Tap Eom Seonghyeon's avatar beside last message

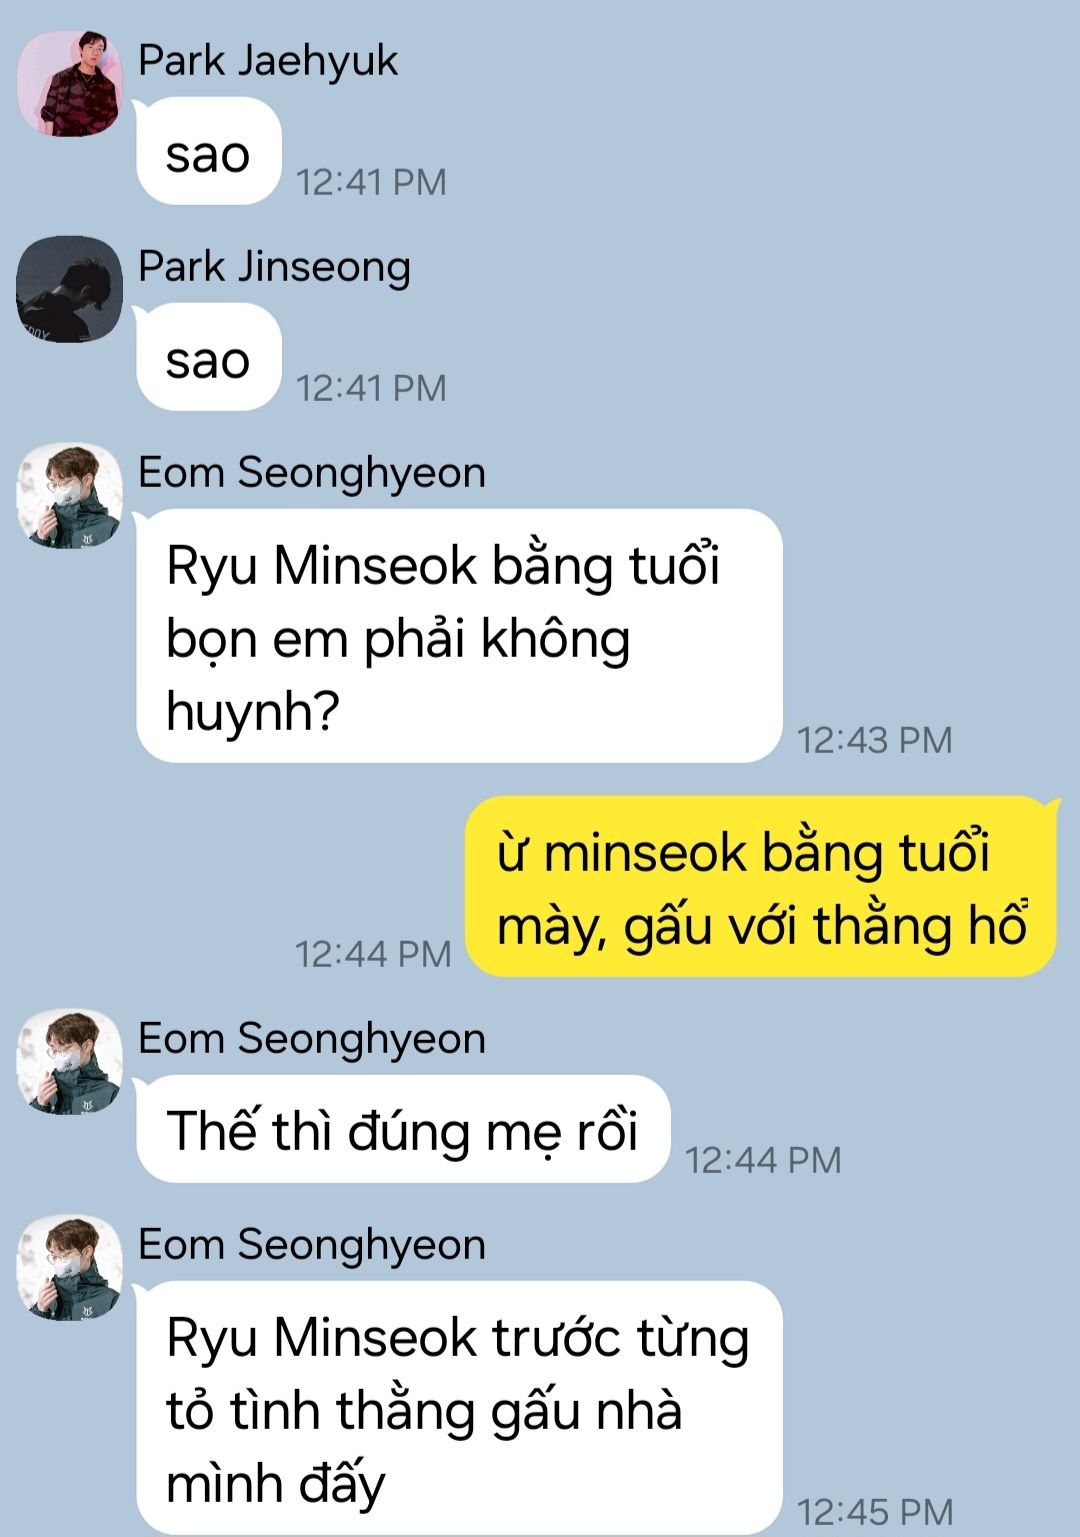(x=70, y=1268)
